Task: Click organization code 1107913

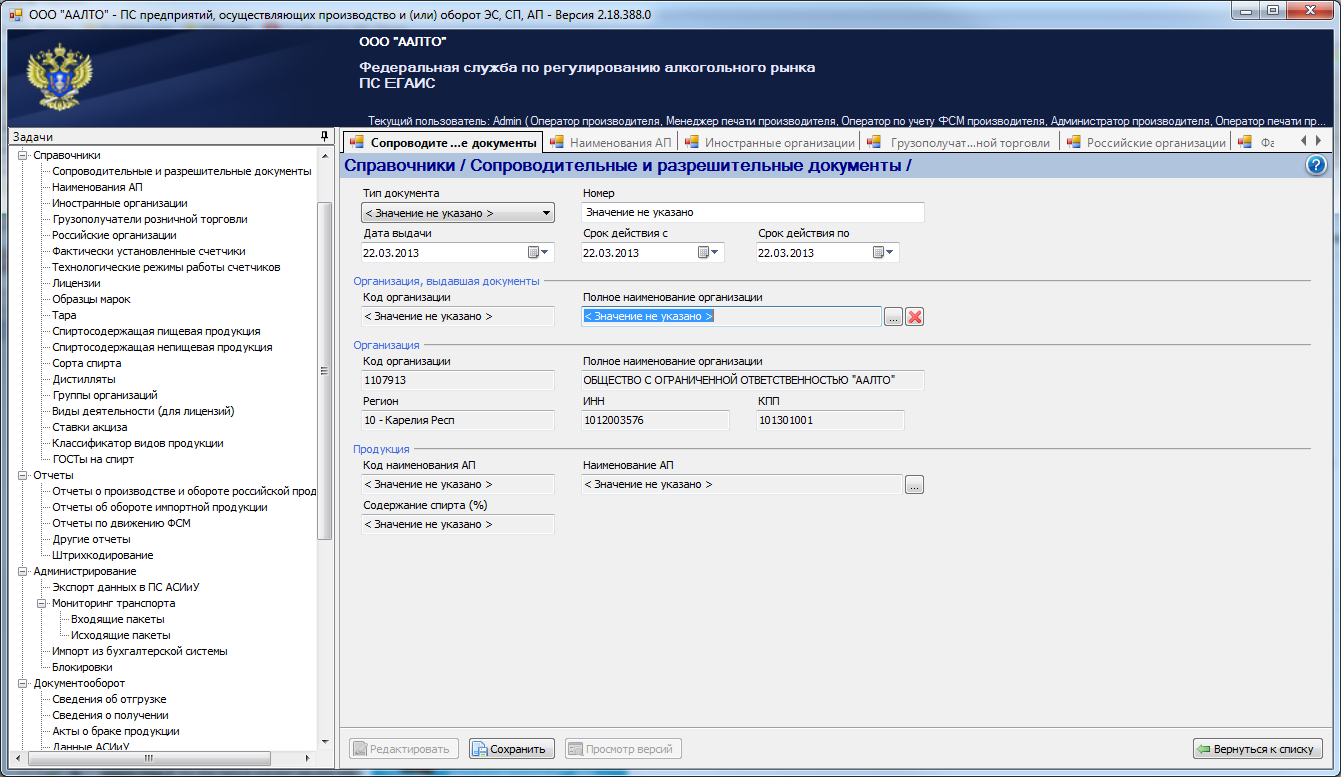Action: point(458,380)
